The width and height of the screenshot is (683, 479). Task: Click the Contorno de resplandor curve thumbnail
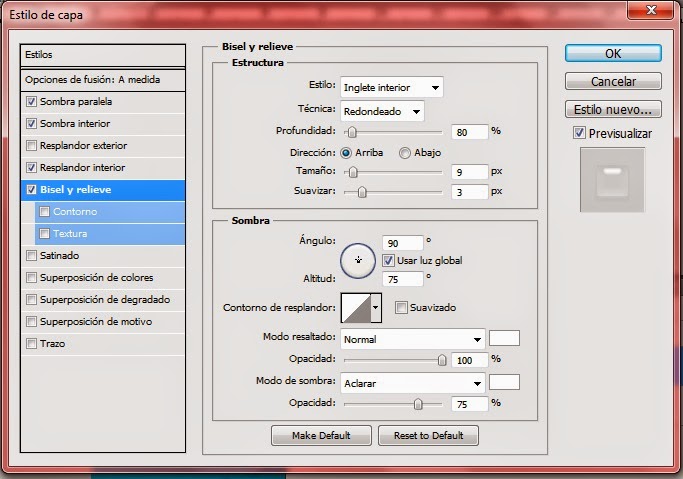pyautogui.click(x=356, y=308)
